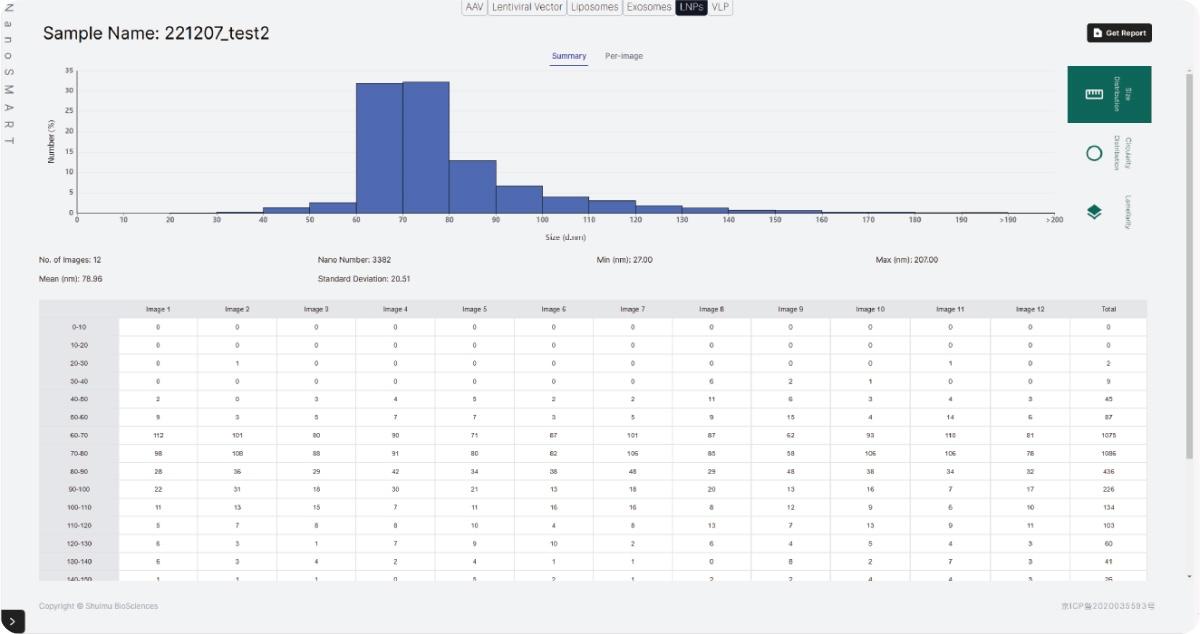Click the Image 6 column header

pyautogui.click(x=553, y=309)
